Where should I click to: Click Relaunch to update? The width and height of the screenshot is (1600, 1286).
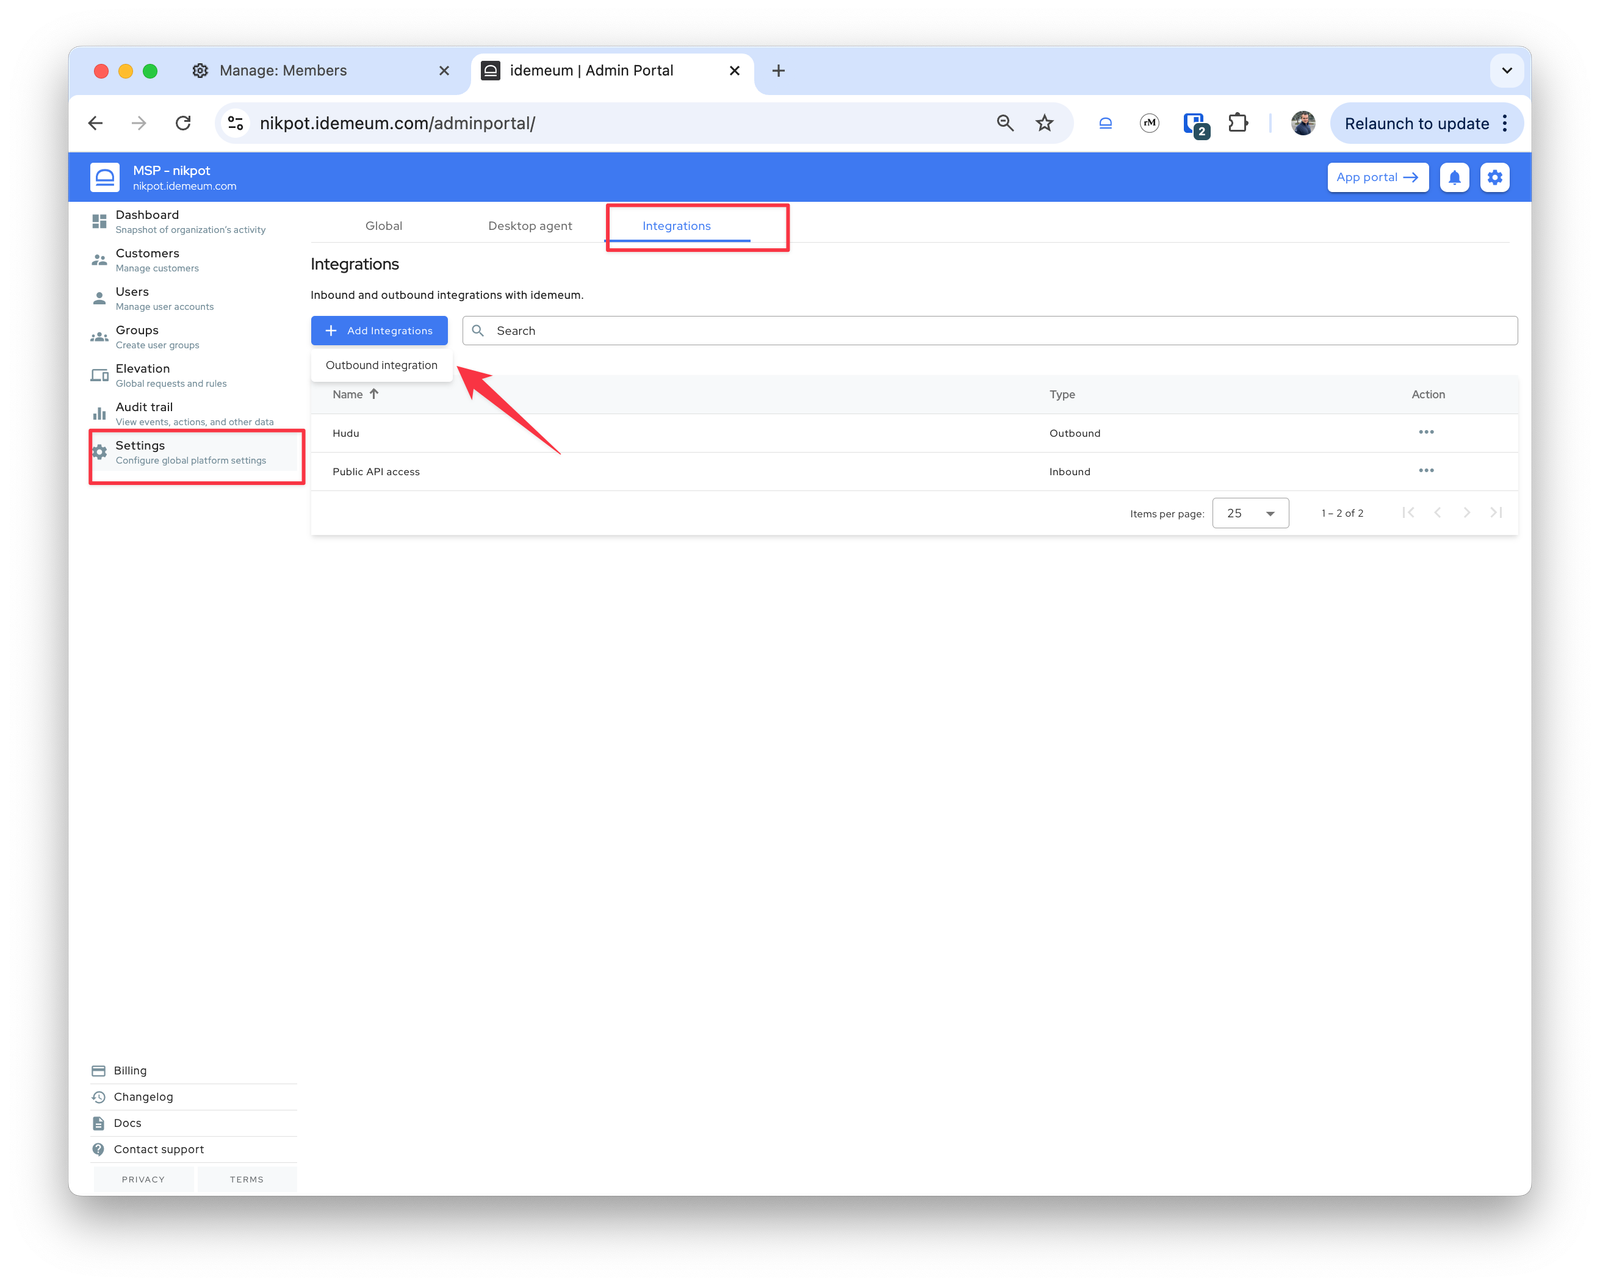point(1416,123)
